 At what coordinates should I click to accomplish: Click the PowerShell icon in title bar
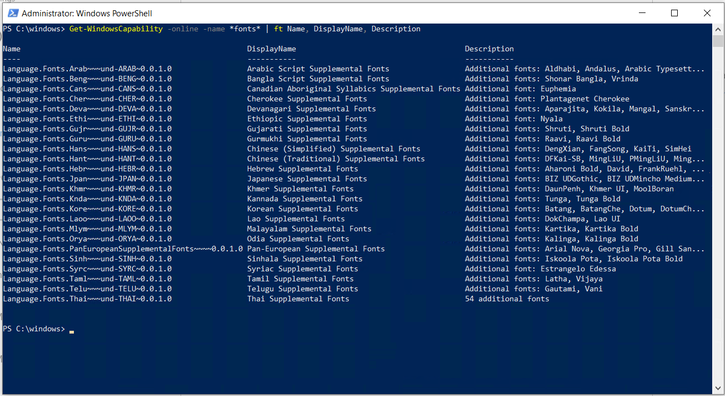pyautogui.click(x=13, y=13)
